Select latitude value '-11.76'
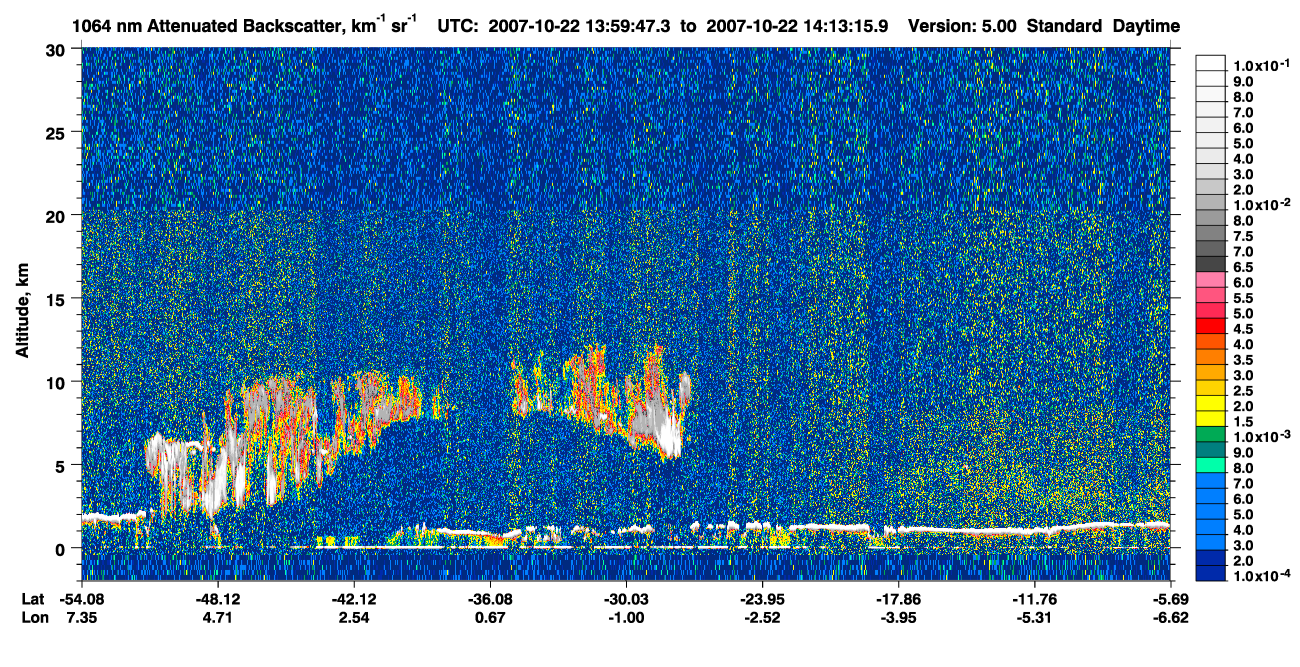This screenshot has width=1300, height=667. click(x=1035, y=599)
